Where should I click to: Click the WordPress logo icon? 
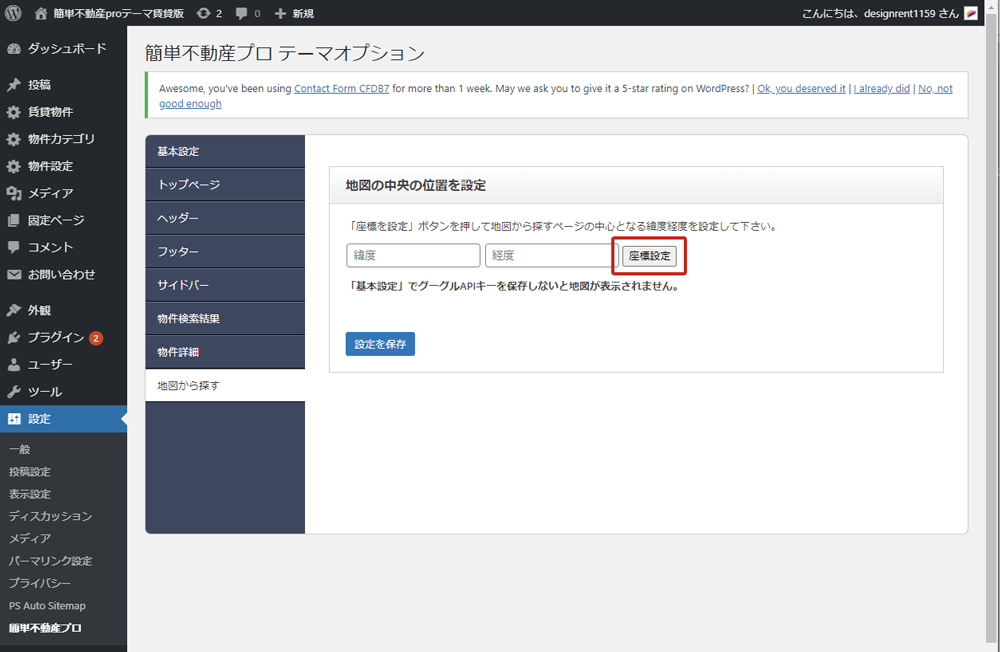(x=13, y=13)
